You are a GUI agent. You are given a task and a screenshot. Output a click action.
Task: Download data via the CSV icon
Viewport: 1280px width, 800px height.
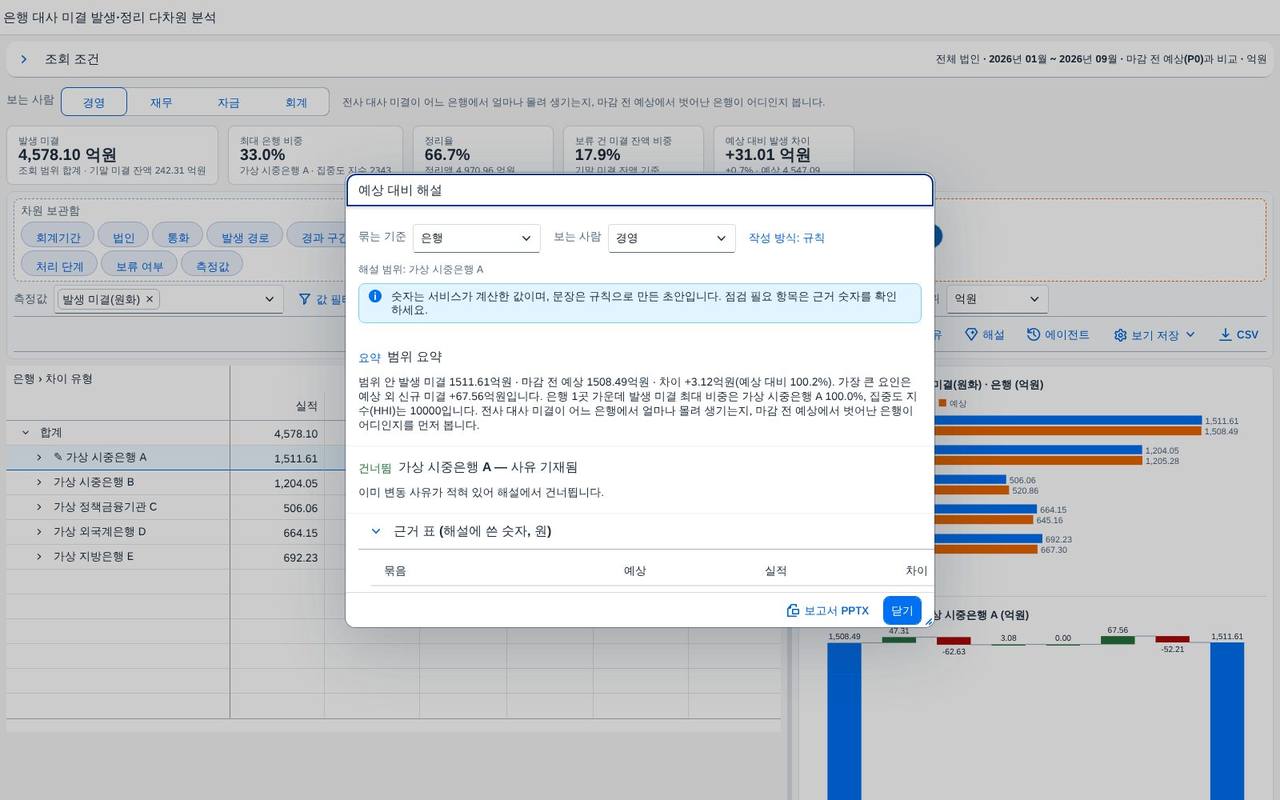click(x=1225, y=335)
